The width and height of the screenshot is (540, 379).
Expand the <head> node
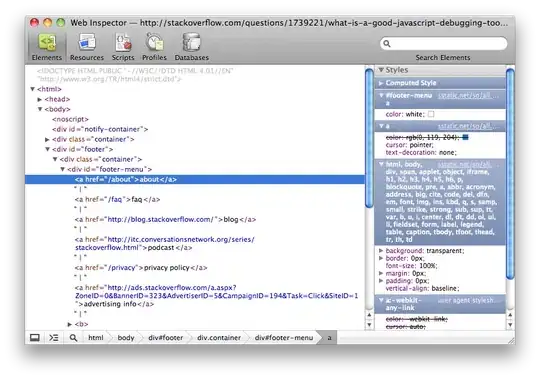click(x=40, y=99)
